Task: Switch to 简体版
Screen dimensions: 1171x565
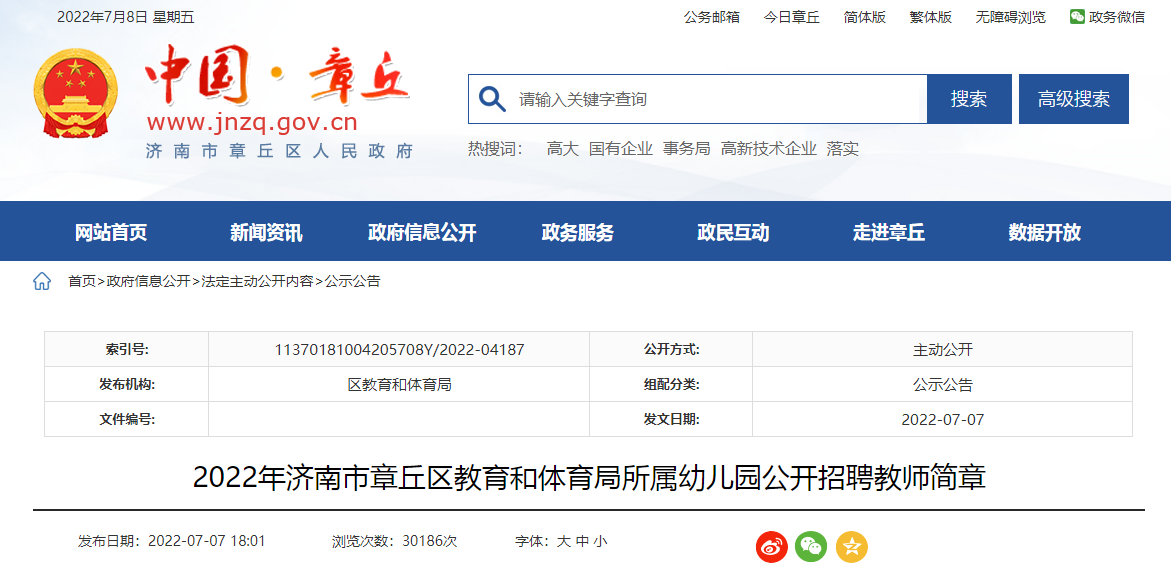Action: pos(865,16)
